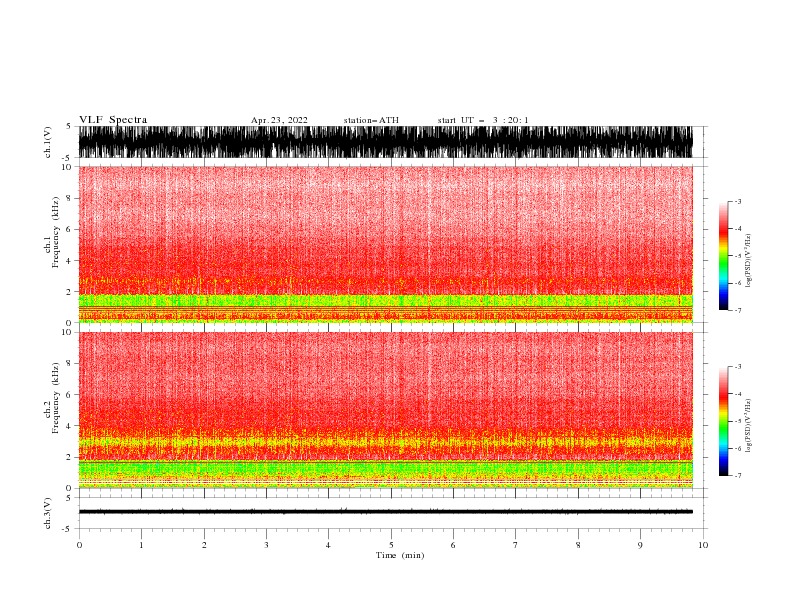The image size is (792, 612).
Task: Click the 'station=ATH' label
Action: [371, 120]
